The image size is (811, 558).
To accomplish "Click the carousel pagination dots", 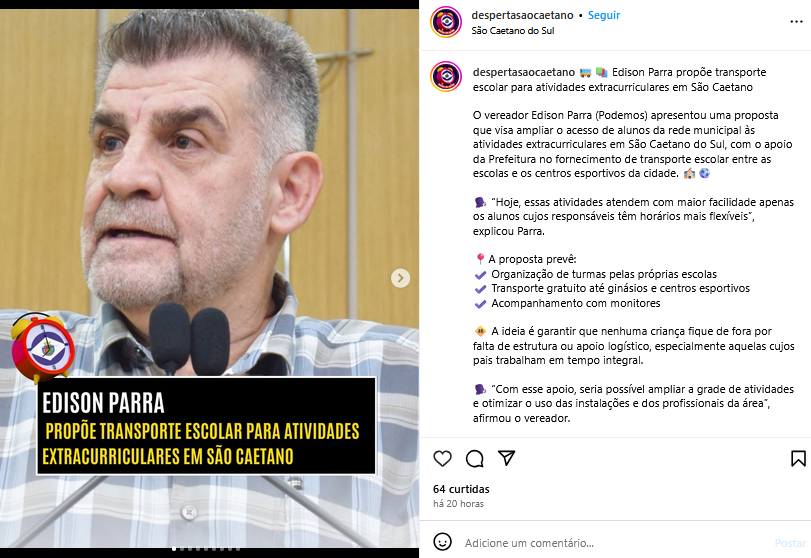I will click(206, 549).
